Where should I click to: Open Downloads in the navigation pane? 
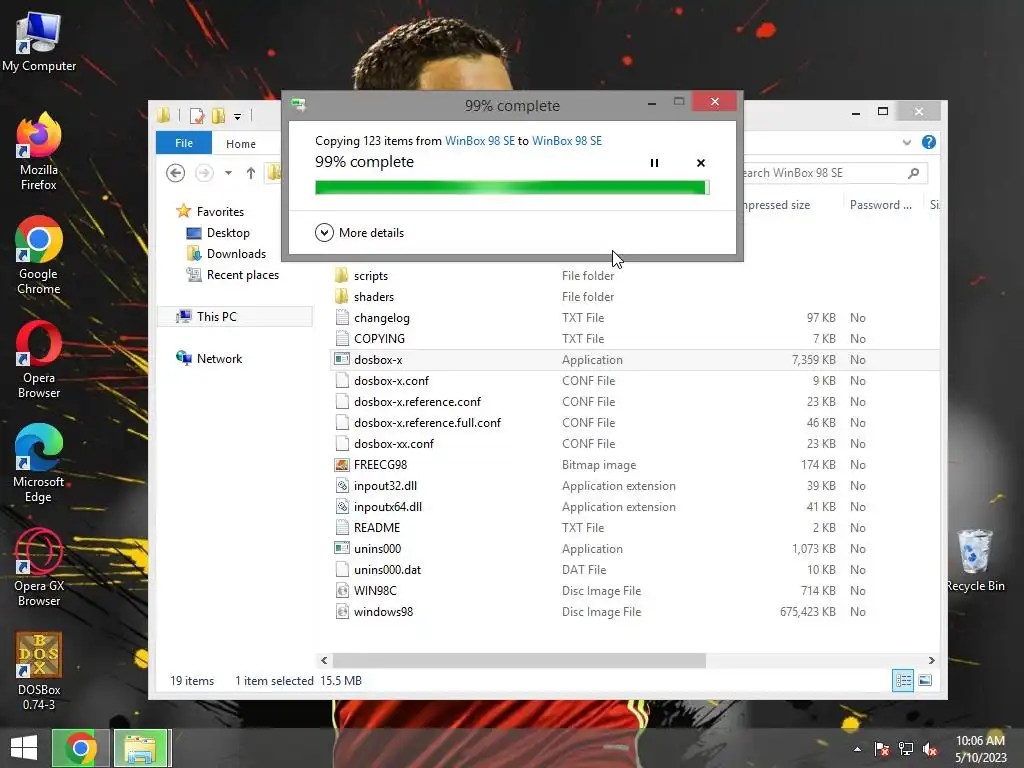coord(236,254)
